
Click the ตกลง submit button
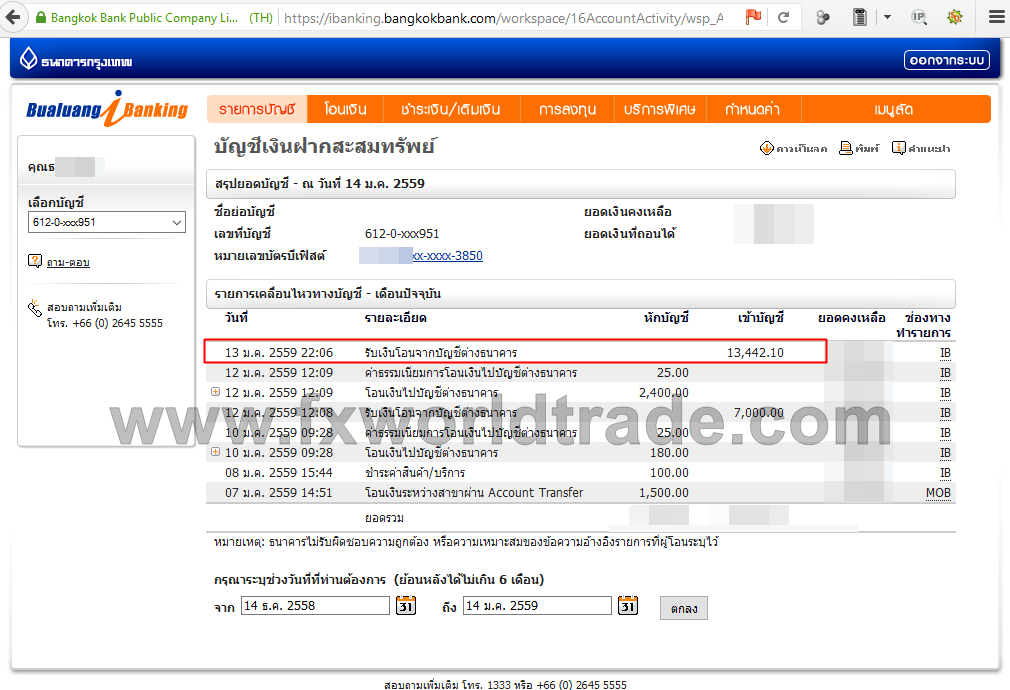(684, 608)
